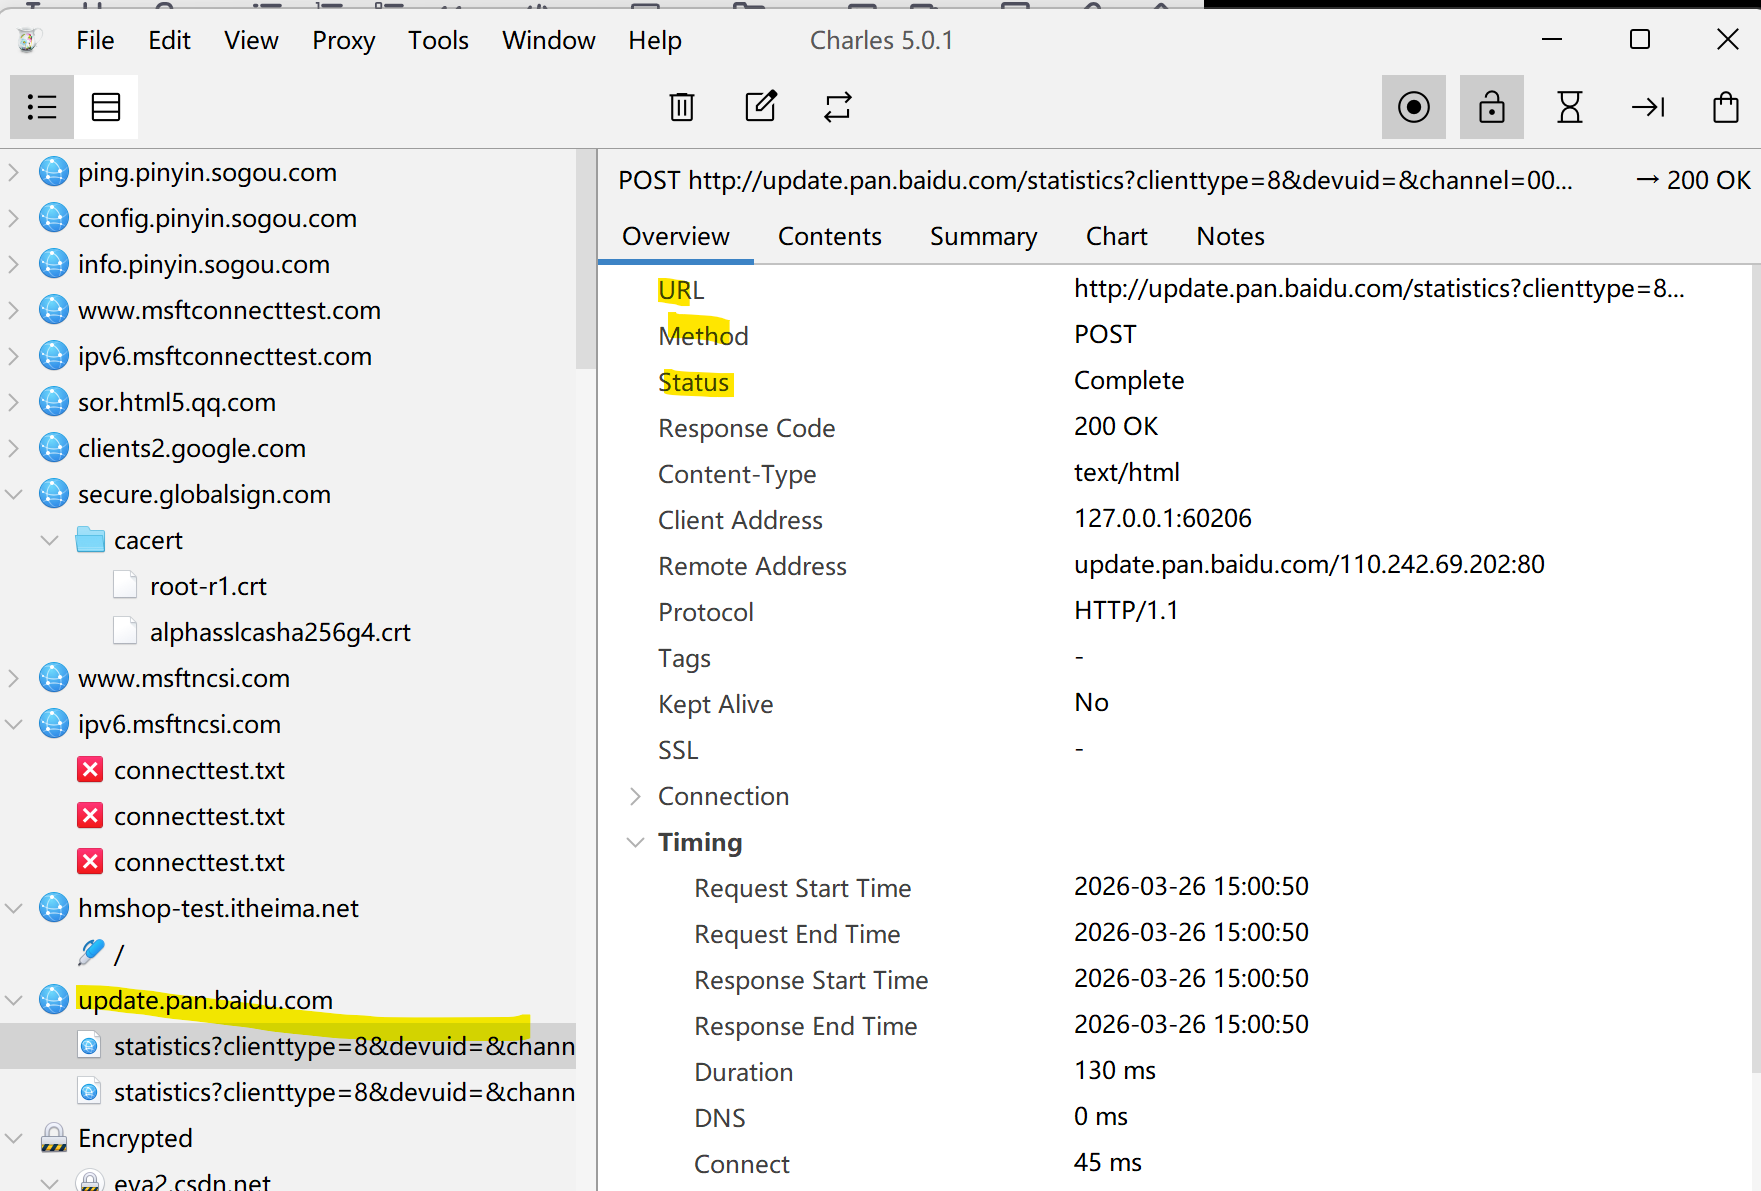
Task: Click the Protocol HTTP/1.1 value
Action: click(1126, 611)
